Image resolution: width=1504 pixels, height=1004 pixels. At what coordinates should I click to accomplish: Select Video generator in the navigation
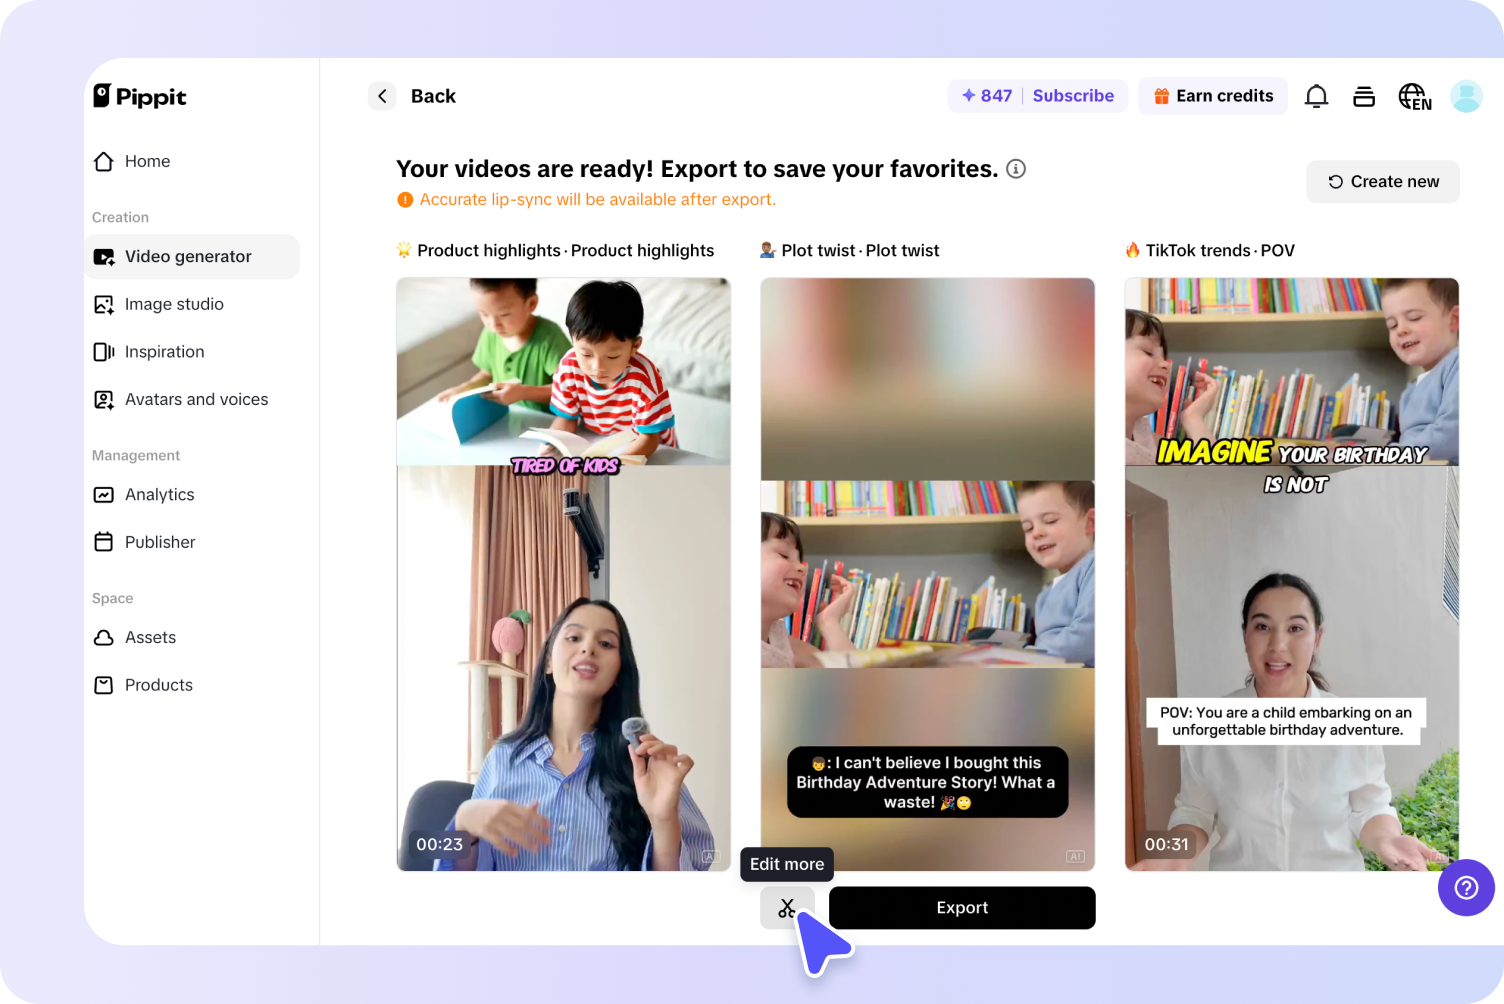point(188,256)
